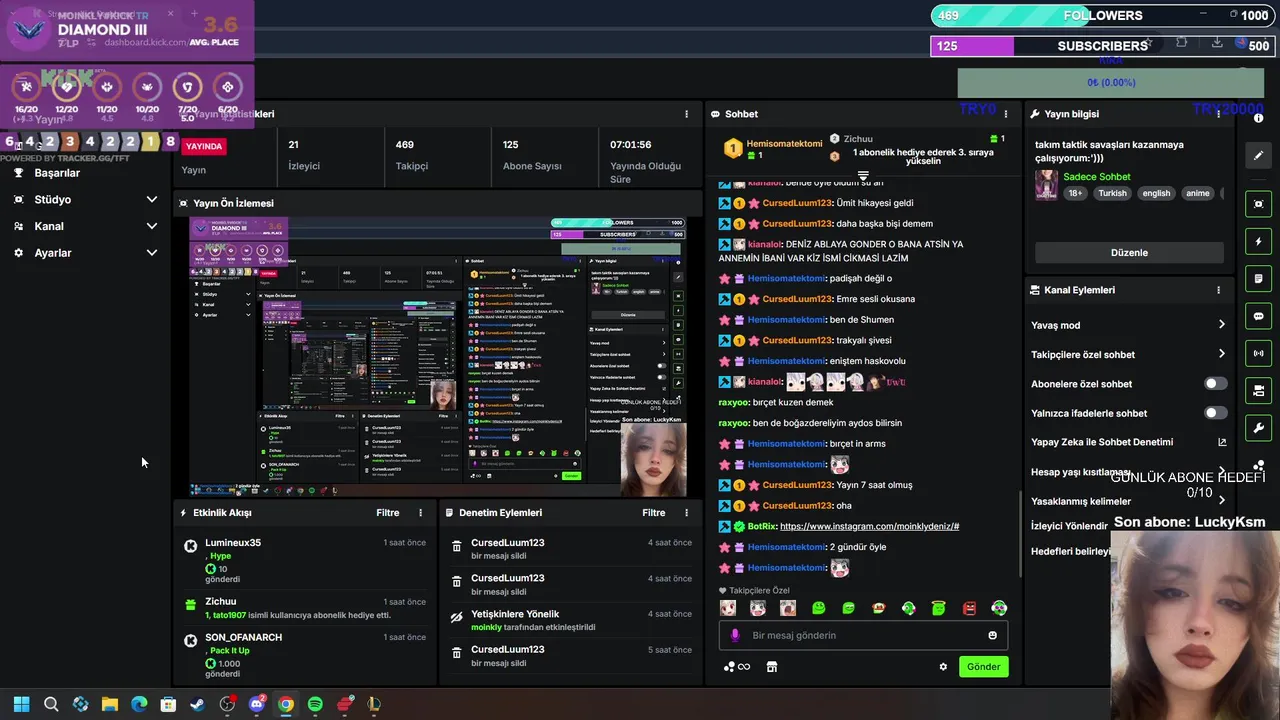Click the Sadece Sohbet category link
Viewport: 1280px width, 720px height.
pos(1096,177)
